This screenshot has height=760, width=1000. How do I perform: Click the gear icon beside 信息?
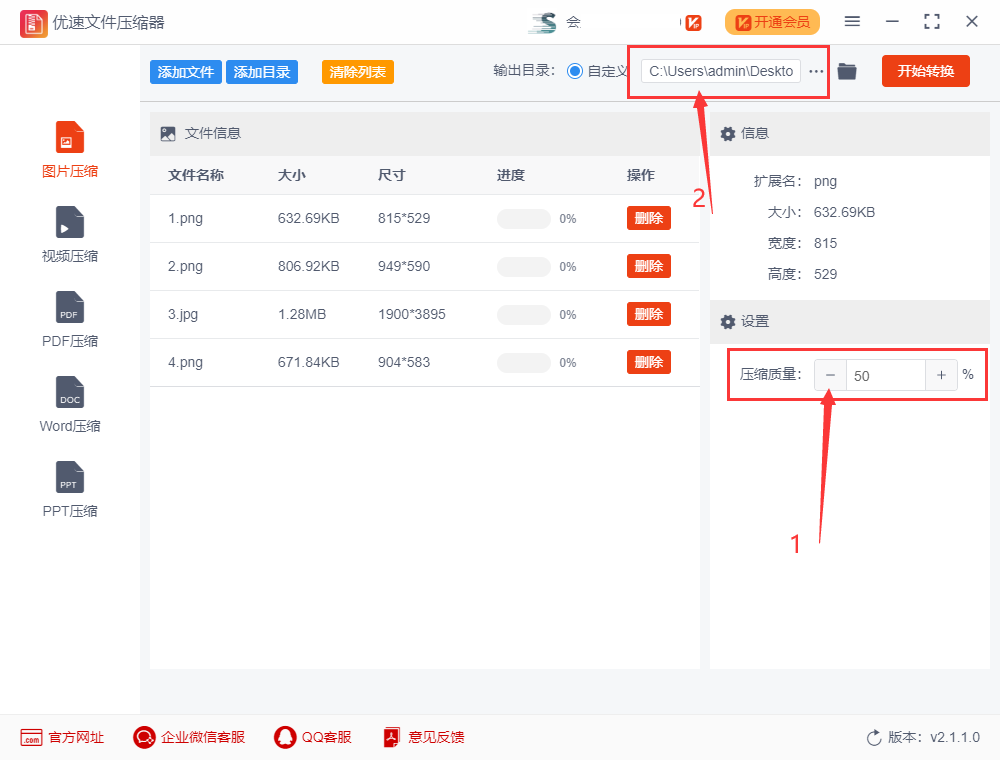[728, 134]
